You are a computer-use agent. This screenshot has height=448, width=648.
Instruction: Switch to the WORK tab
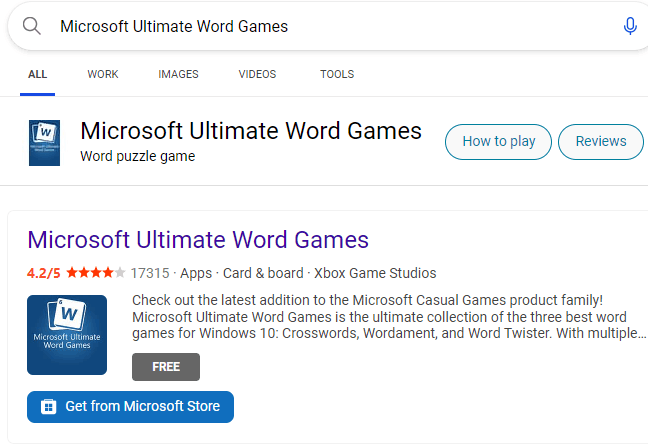pos(103,74)
